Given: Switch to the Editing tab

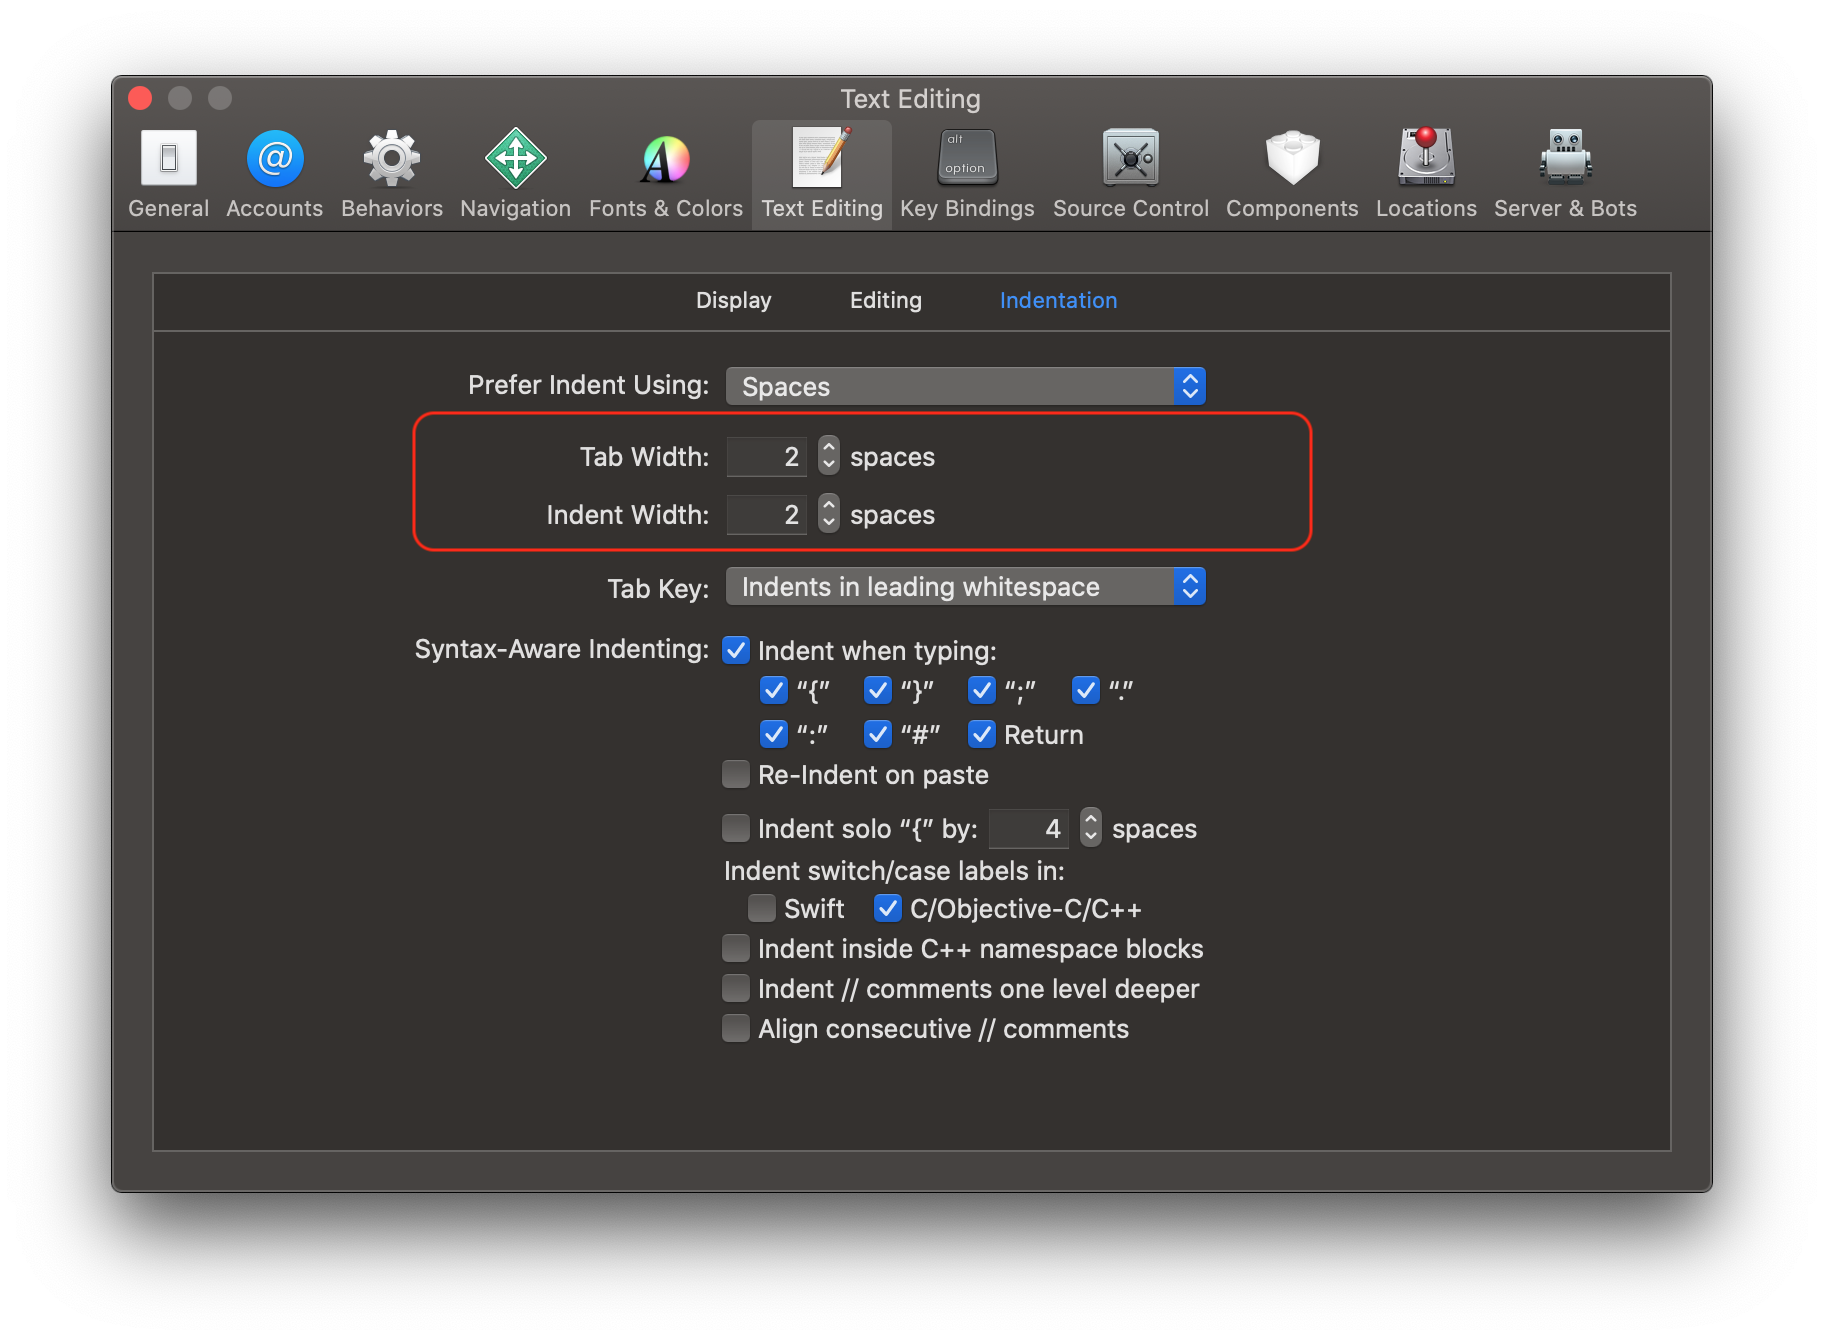Looking at the screenshot, I should click(x=885, y=301).
